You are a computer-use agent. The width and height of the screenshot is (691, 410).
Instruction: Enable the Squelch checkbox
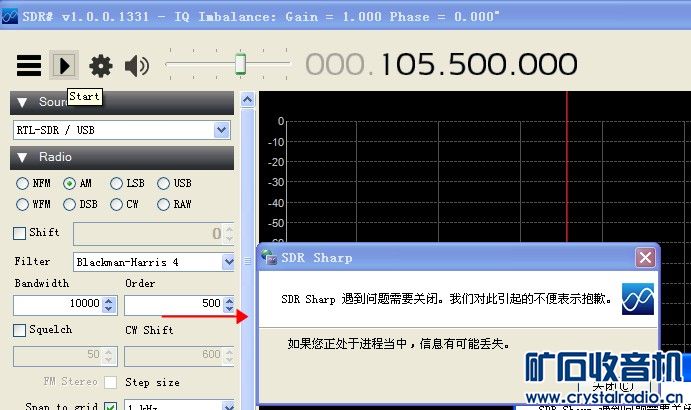19,330
